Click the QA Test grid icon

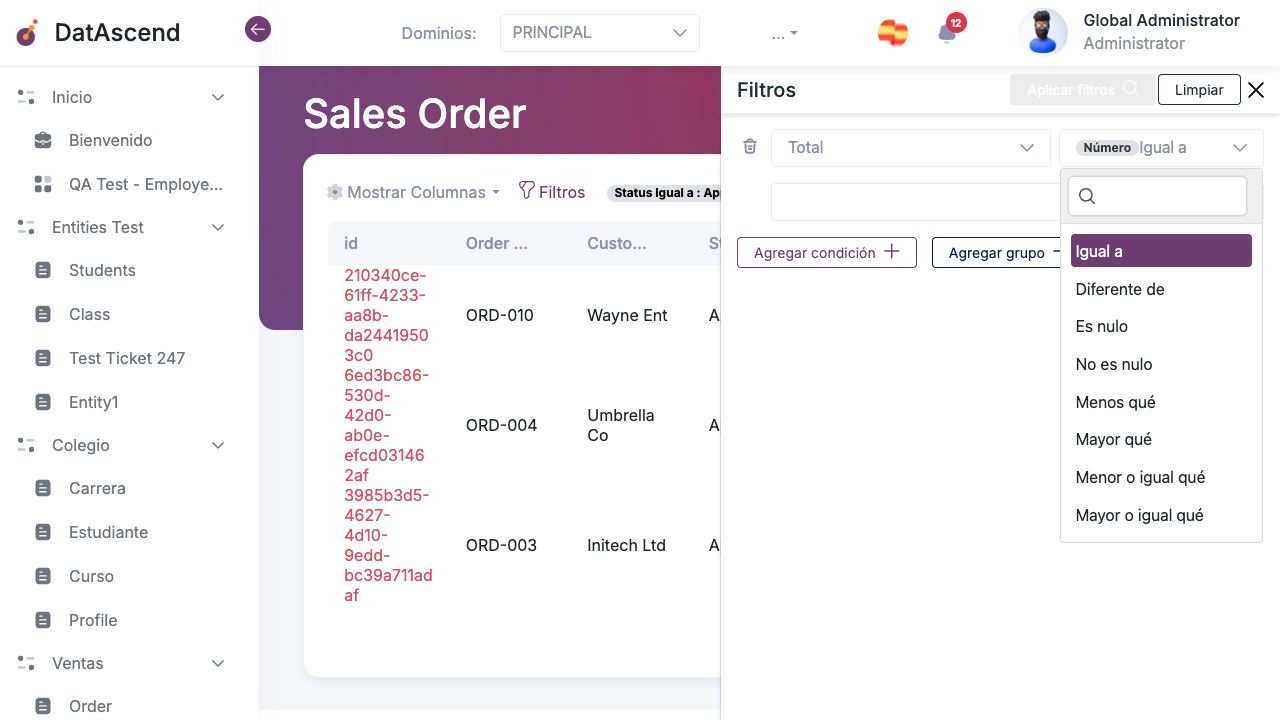[x=43, y=184]
